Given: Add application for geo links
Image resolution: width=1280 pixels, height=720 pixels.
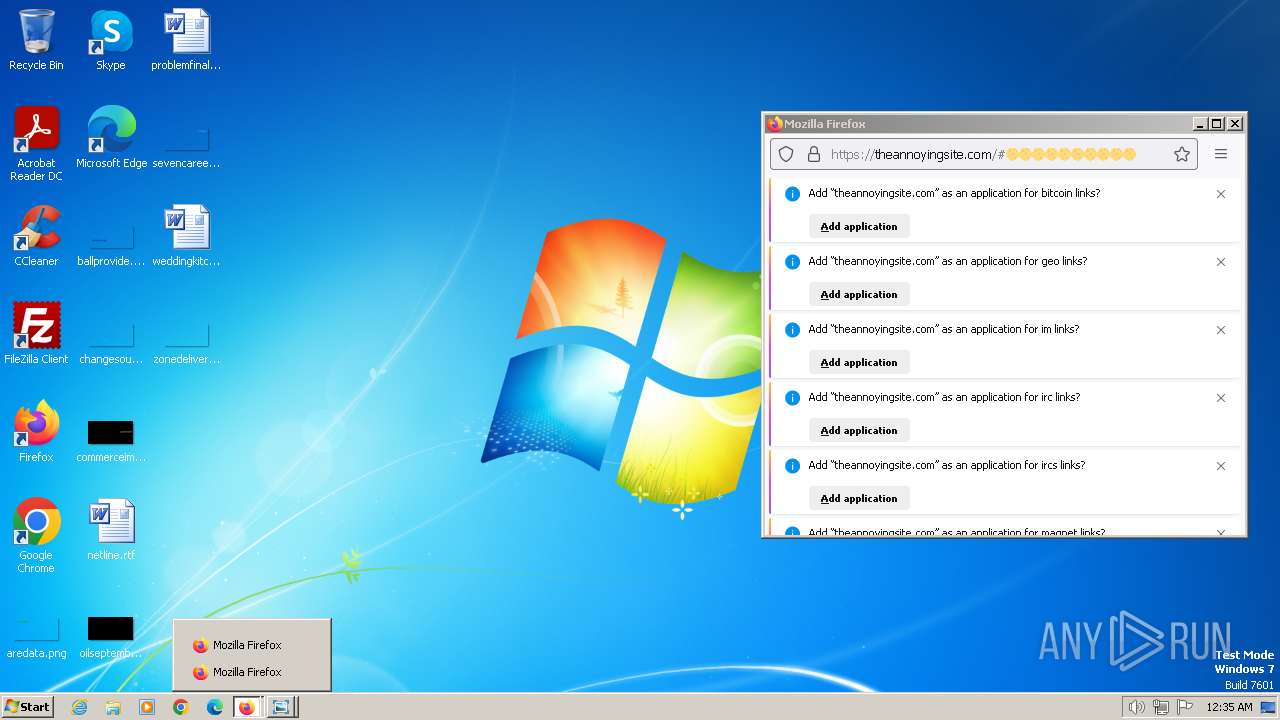Looking at the screenshot, I should tap(859, 294).
